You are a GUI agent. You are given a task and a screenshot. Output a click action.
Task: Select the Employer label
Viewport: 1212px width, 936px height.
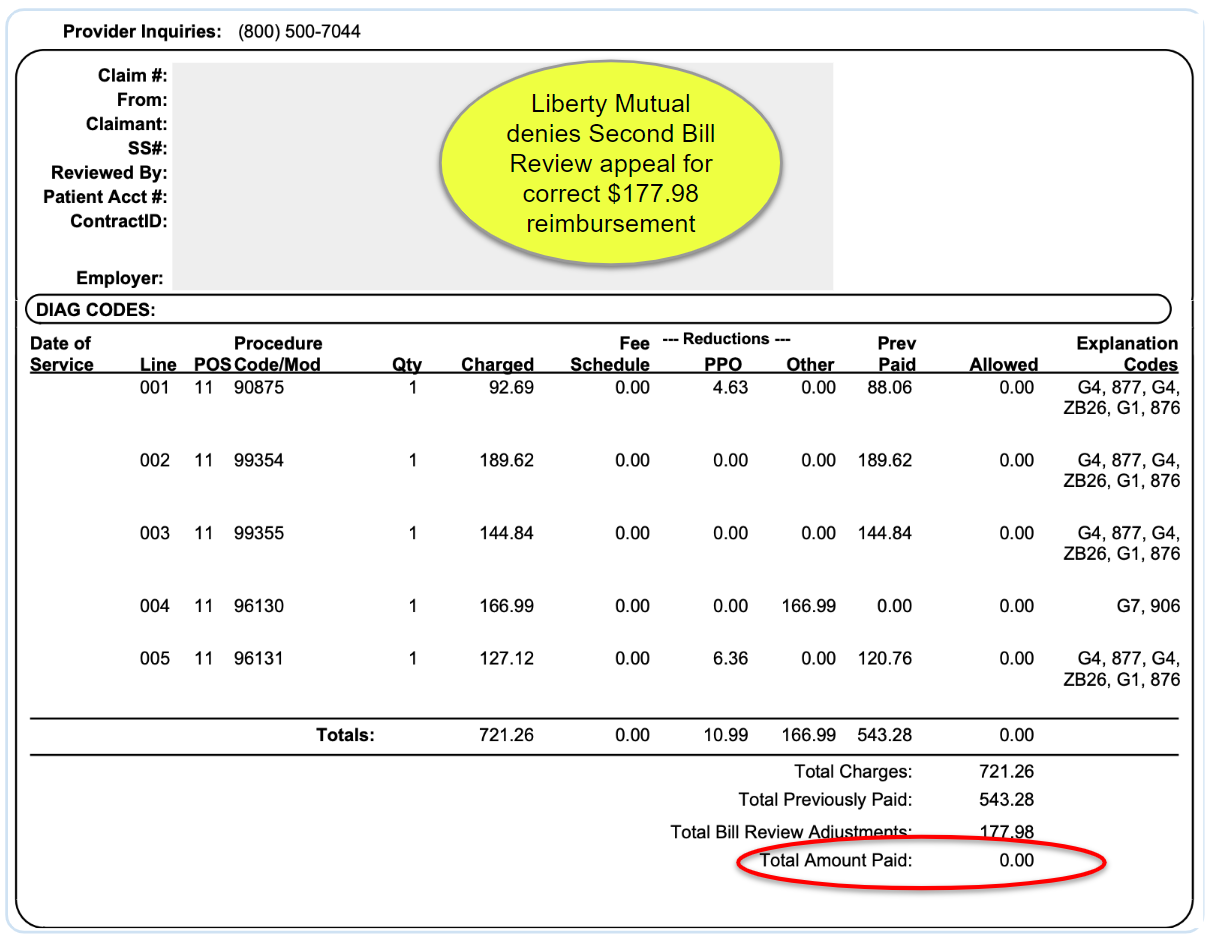point(121,278)
